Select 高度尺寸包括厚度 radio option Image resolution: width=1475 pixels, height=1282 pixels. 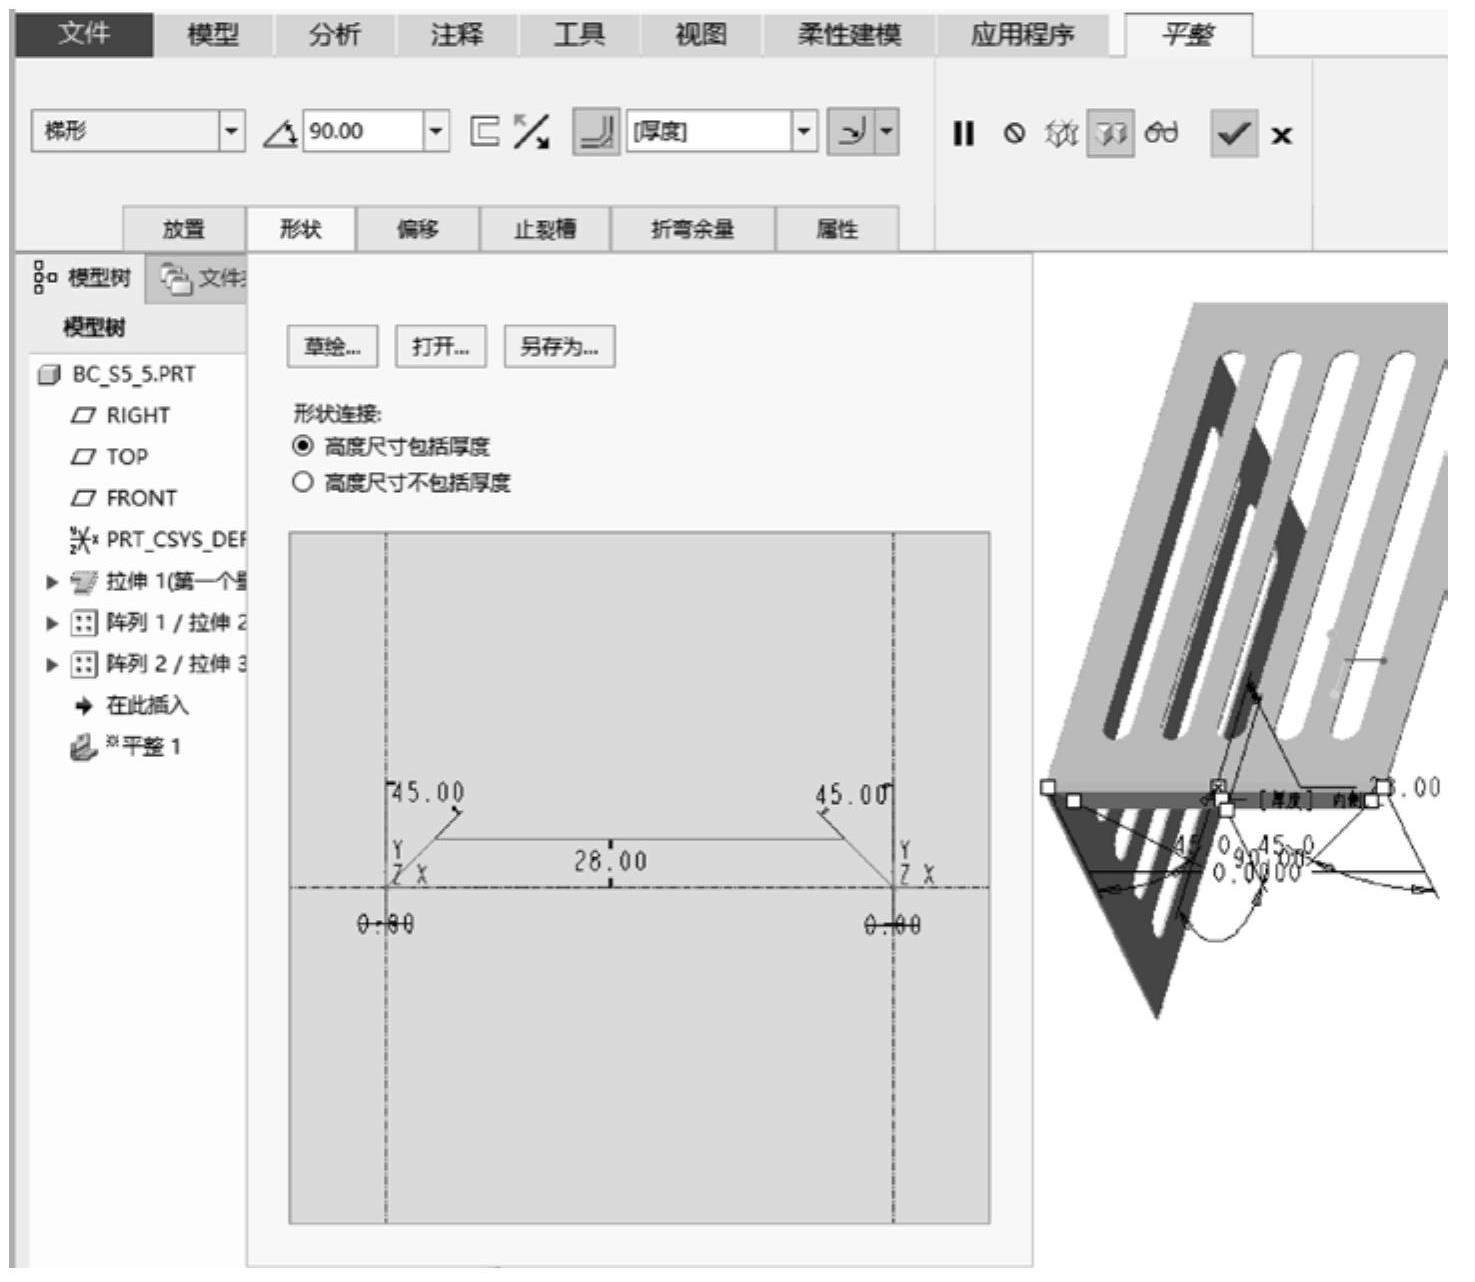(x=302, y=446)
